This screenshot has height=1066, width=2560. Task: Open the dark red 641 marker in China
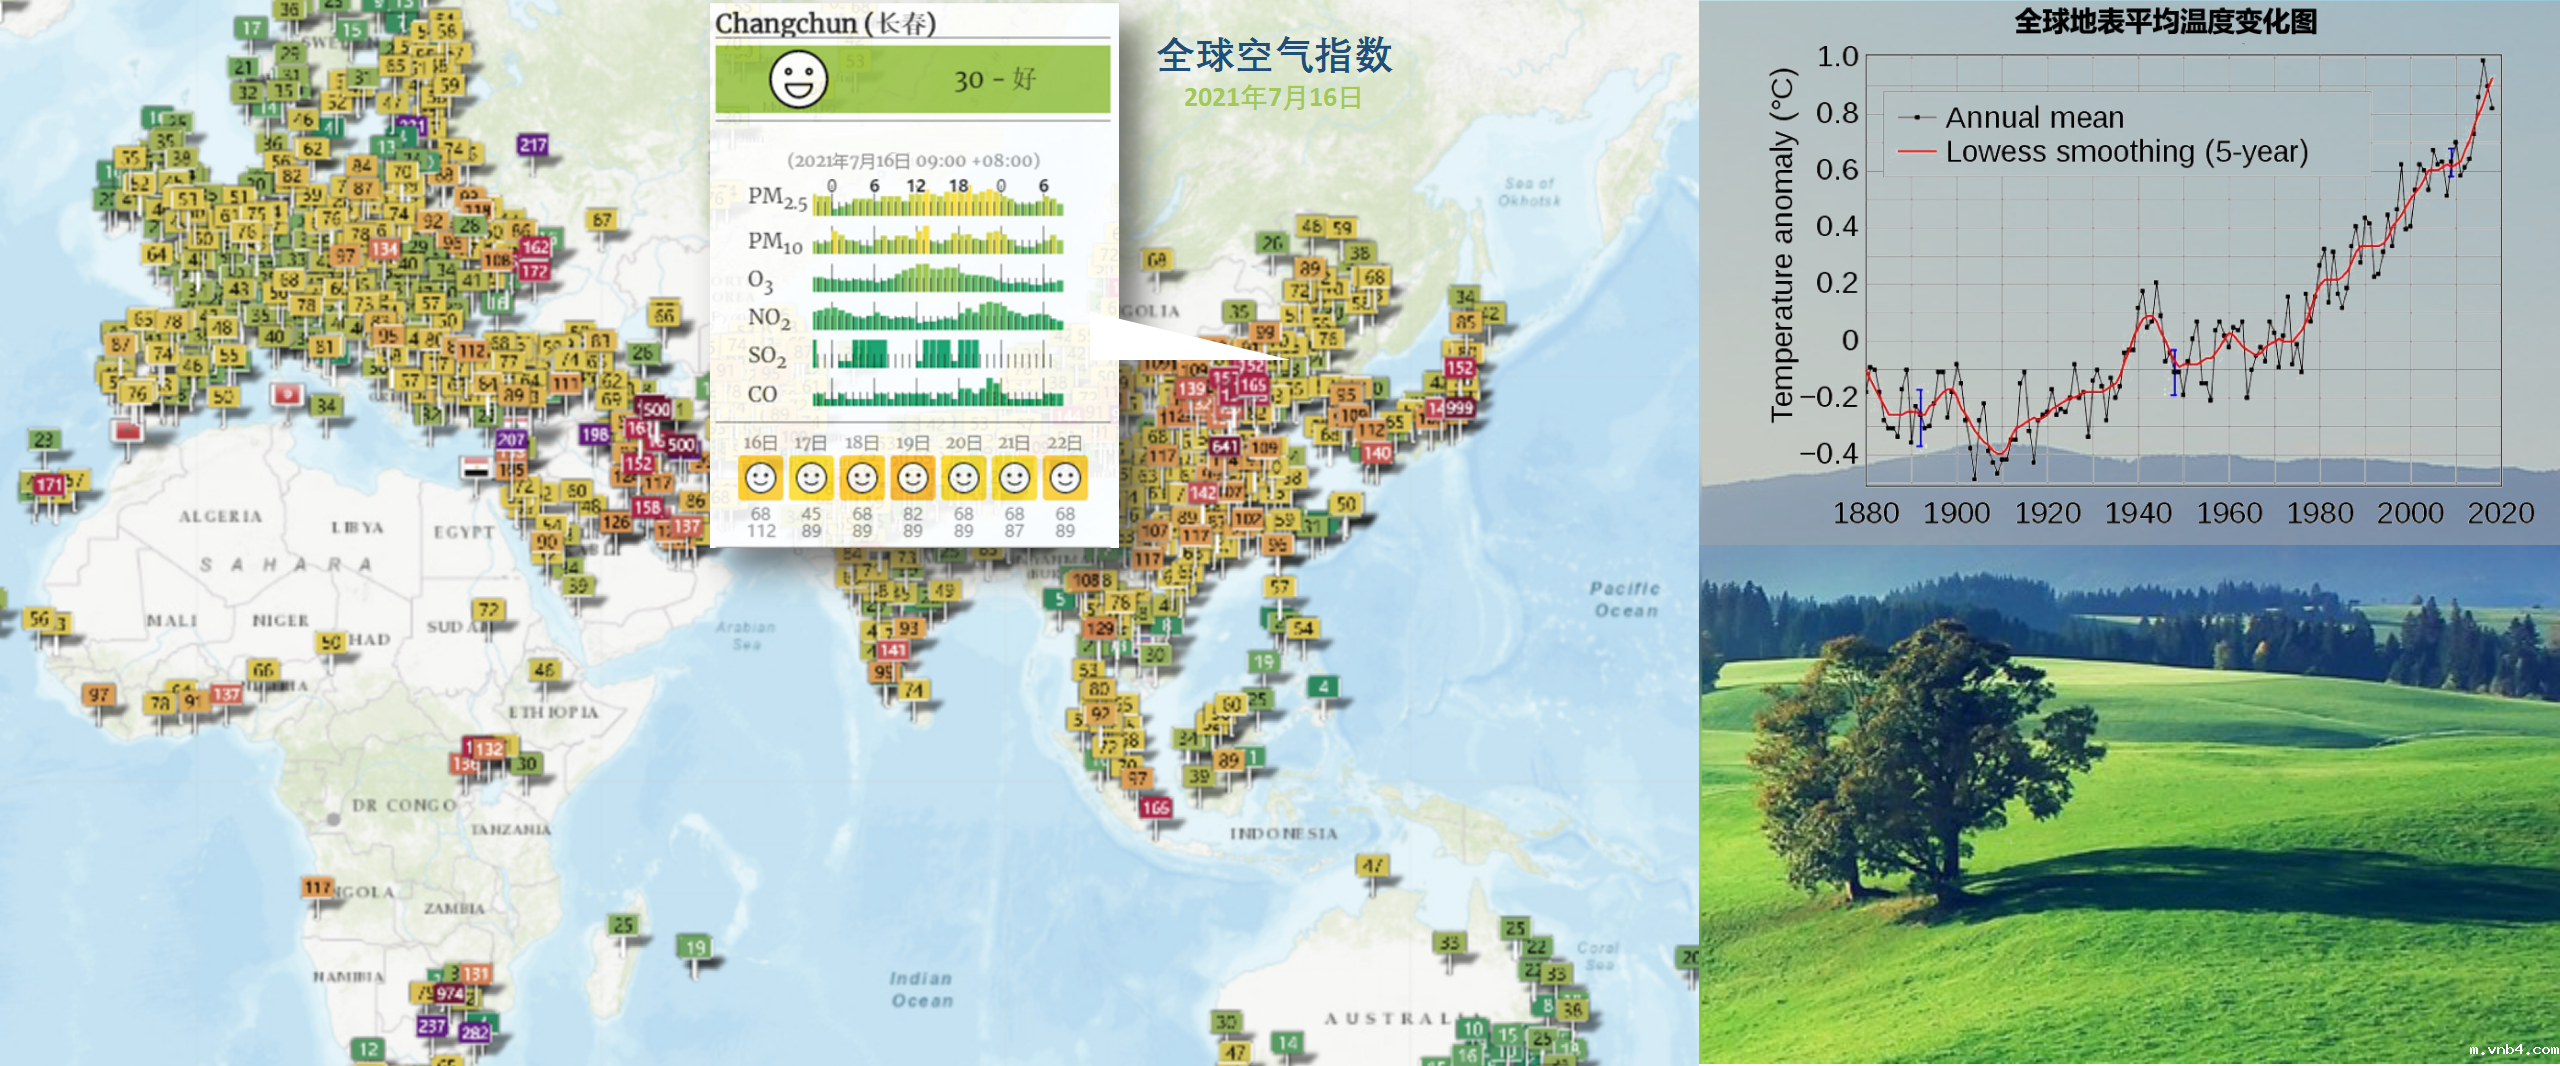pyautogui.click(x=1224, y=446)
